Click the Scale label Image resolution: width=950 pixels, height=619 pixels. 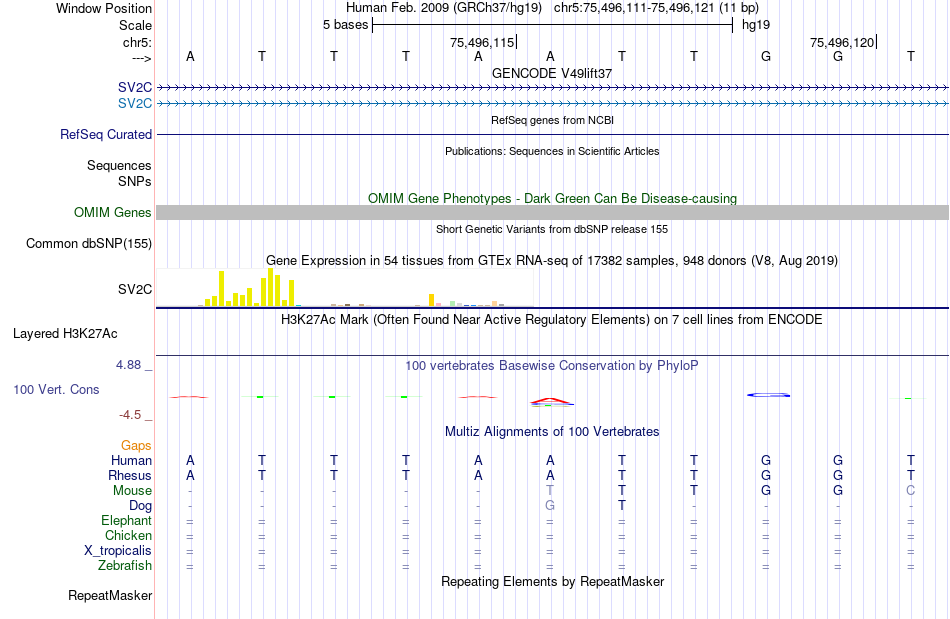(135, 25)
